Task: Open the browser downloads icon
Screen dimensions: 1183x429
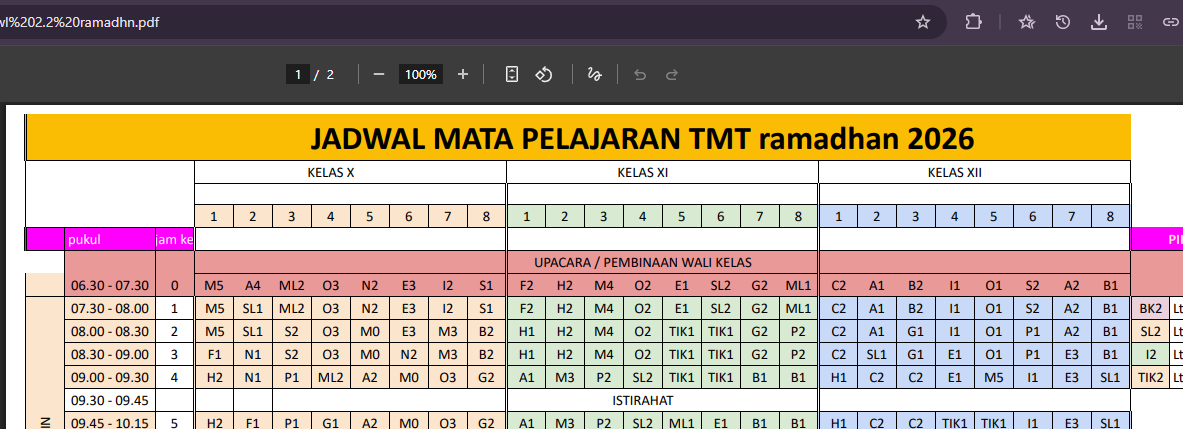Action: coord(1099,22)
